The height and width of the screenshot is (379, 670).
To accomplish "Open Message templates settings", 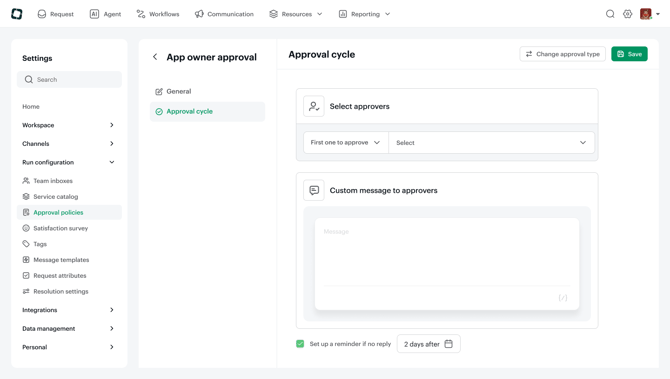I will coord(61,260).
